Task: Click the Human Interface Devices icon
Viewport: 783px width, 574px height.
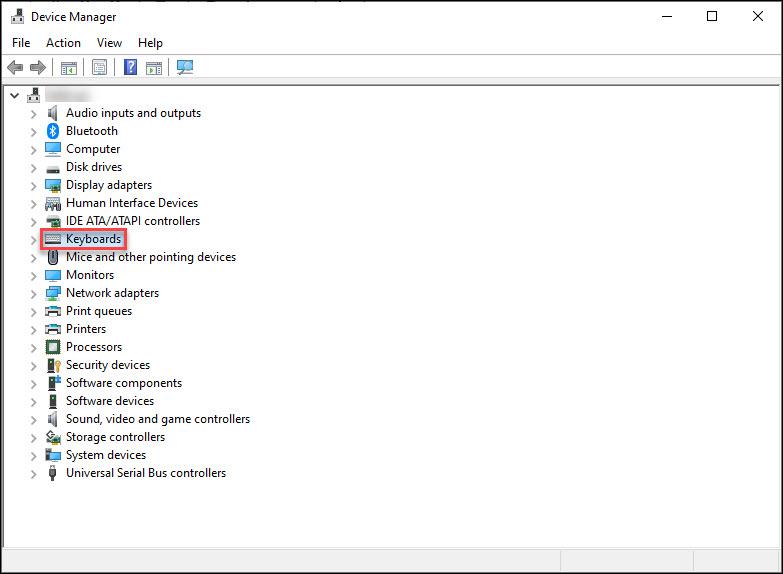Action: 53,203
